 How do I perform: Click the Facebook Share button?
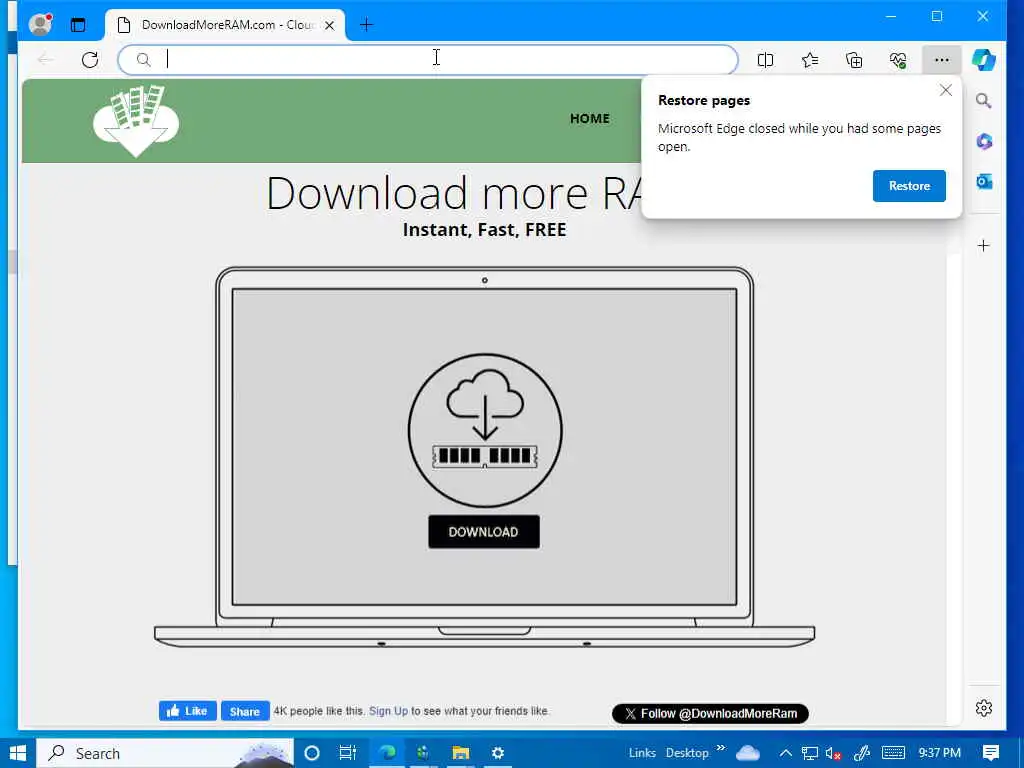(x=245, y=711)
